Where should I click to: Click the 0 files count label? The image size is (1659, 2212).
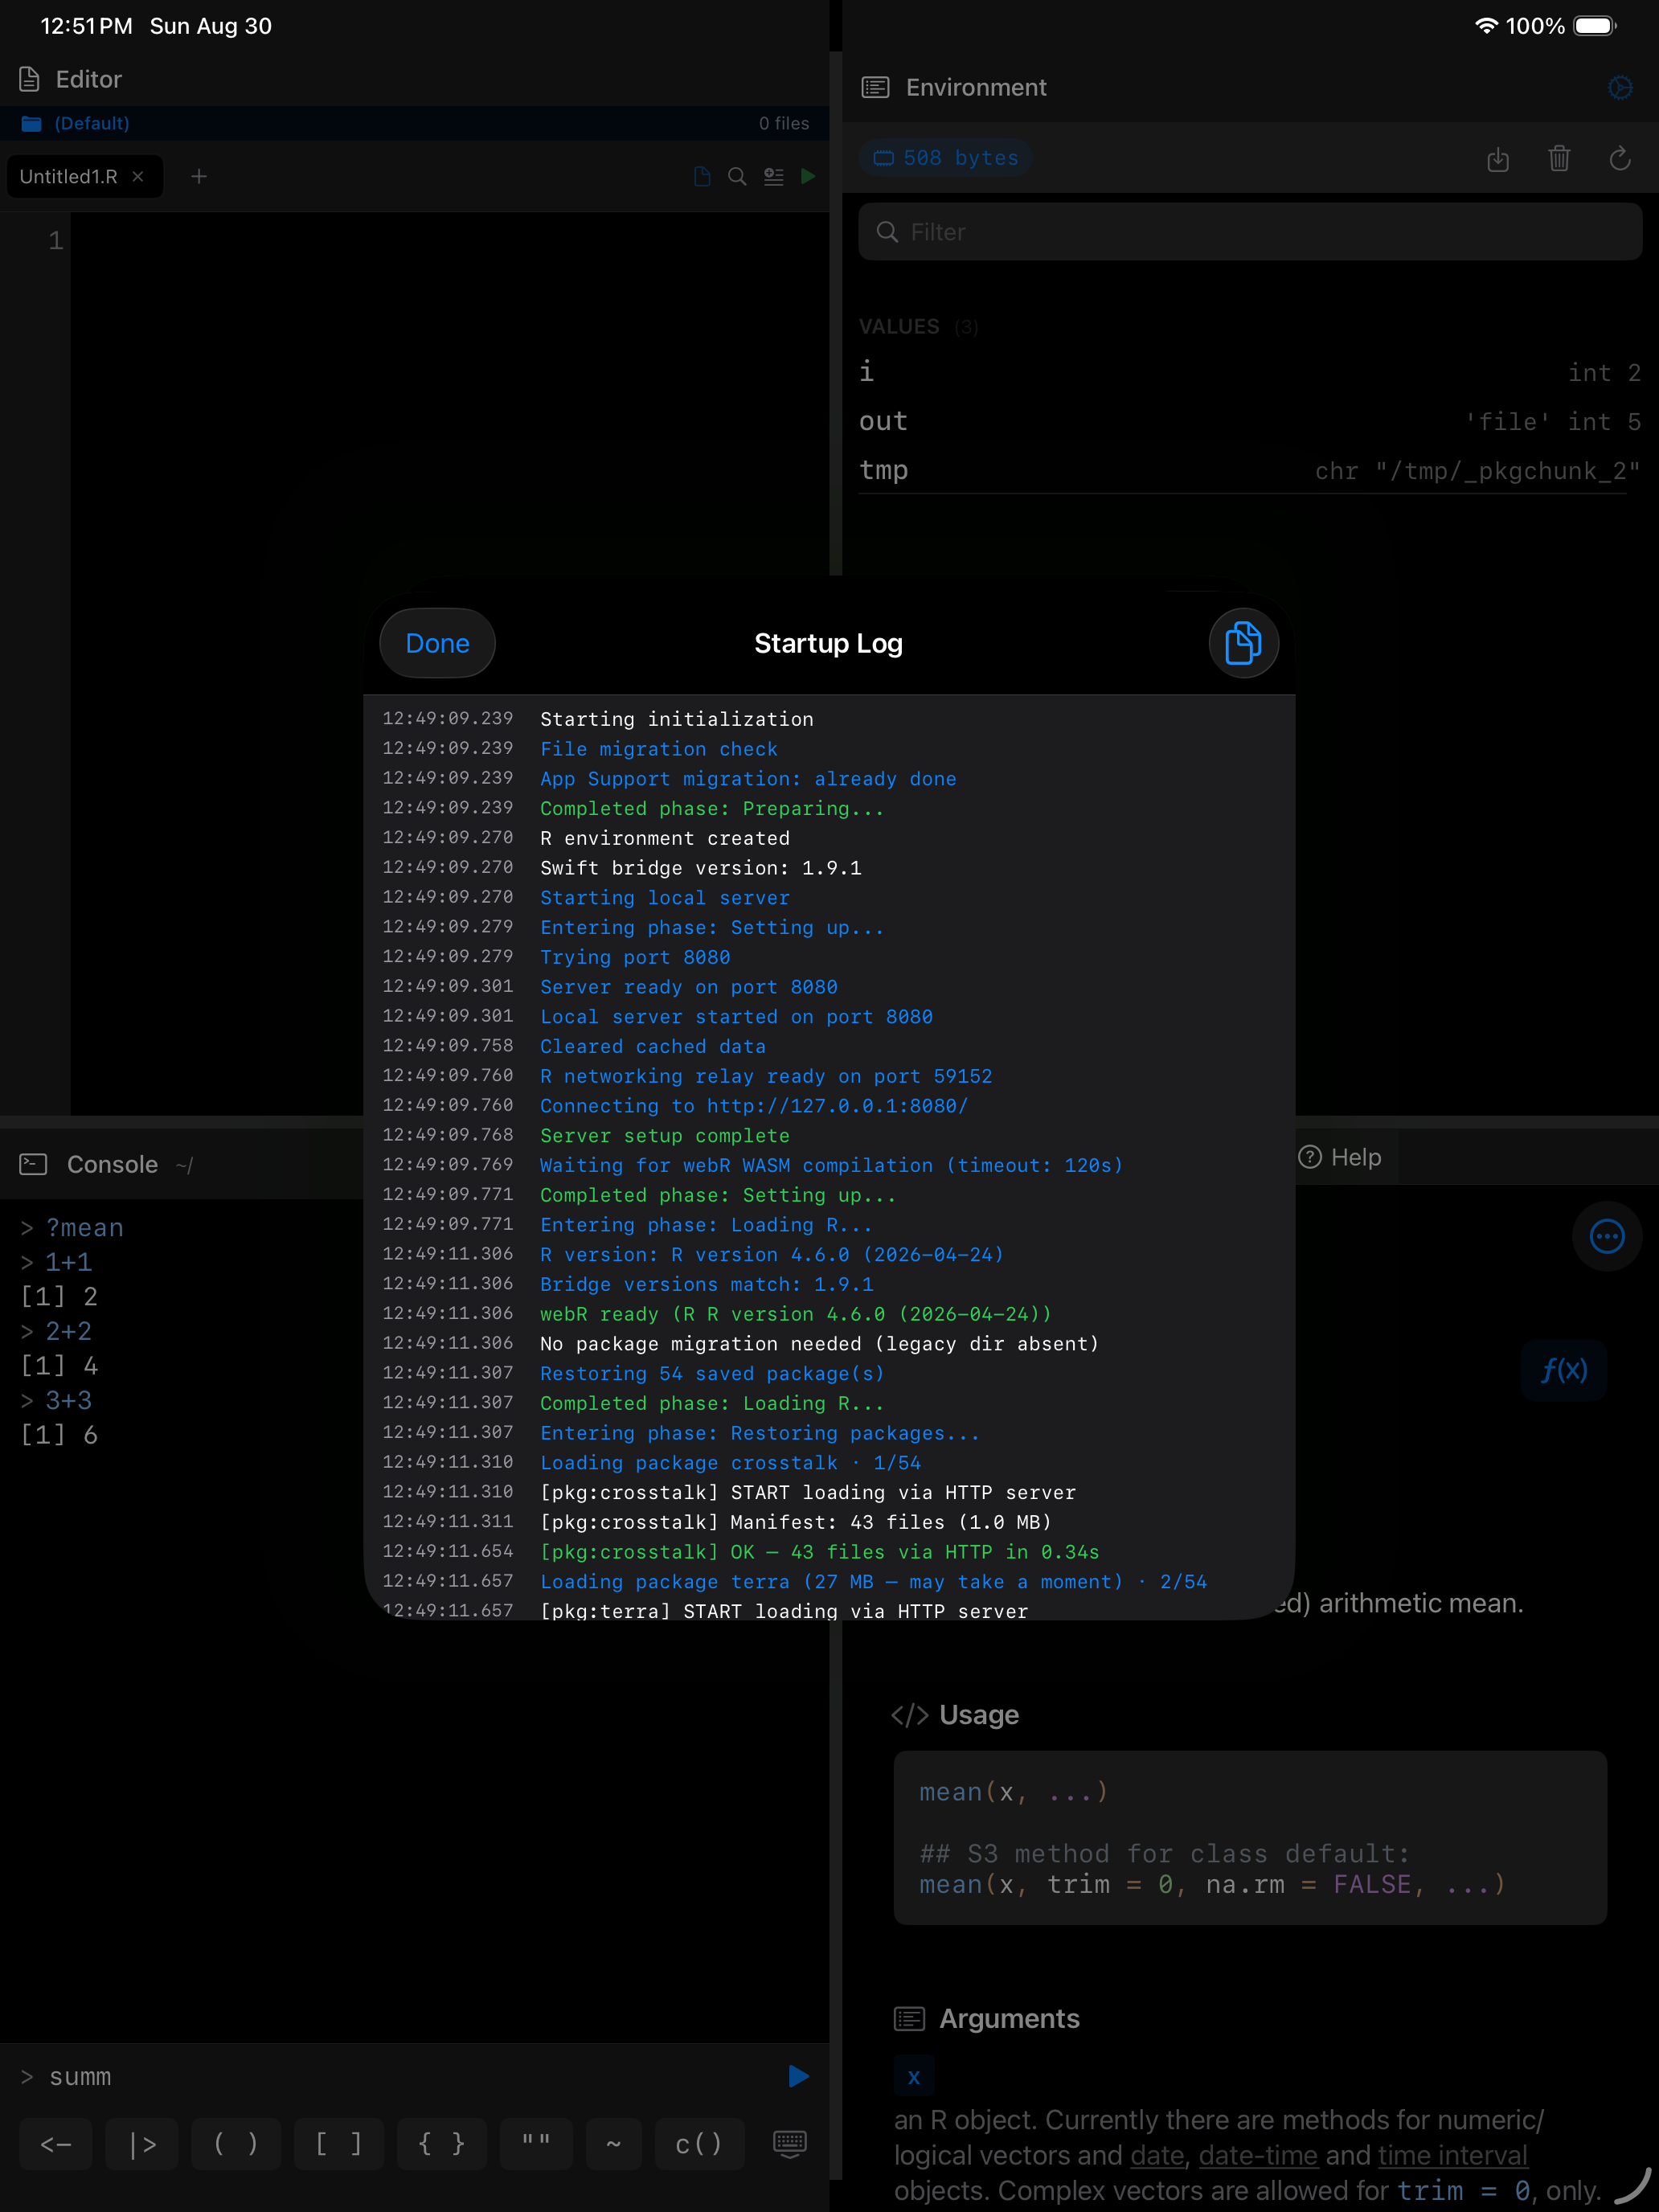(x=784, y=123)
